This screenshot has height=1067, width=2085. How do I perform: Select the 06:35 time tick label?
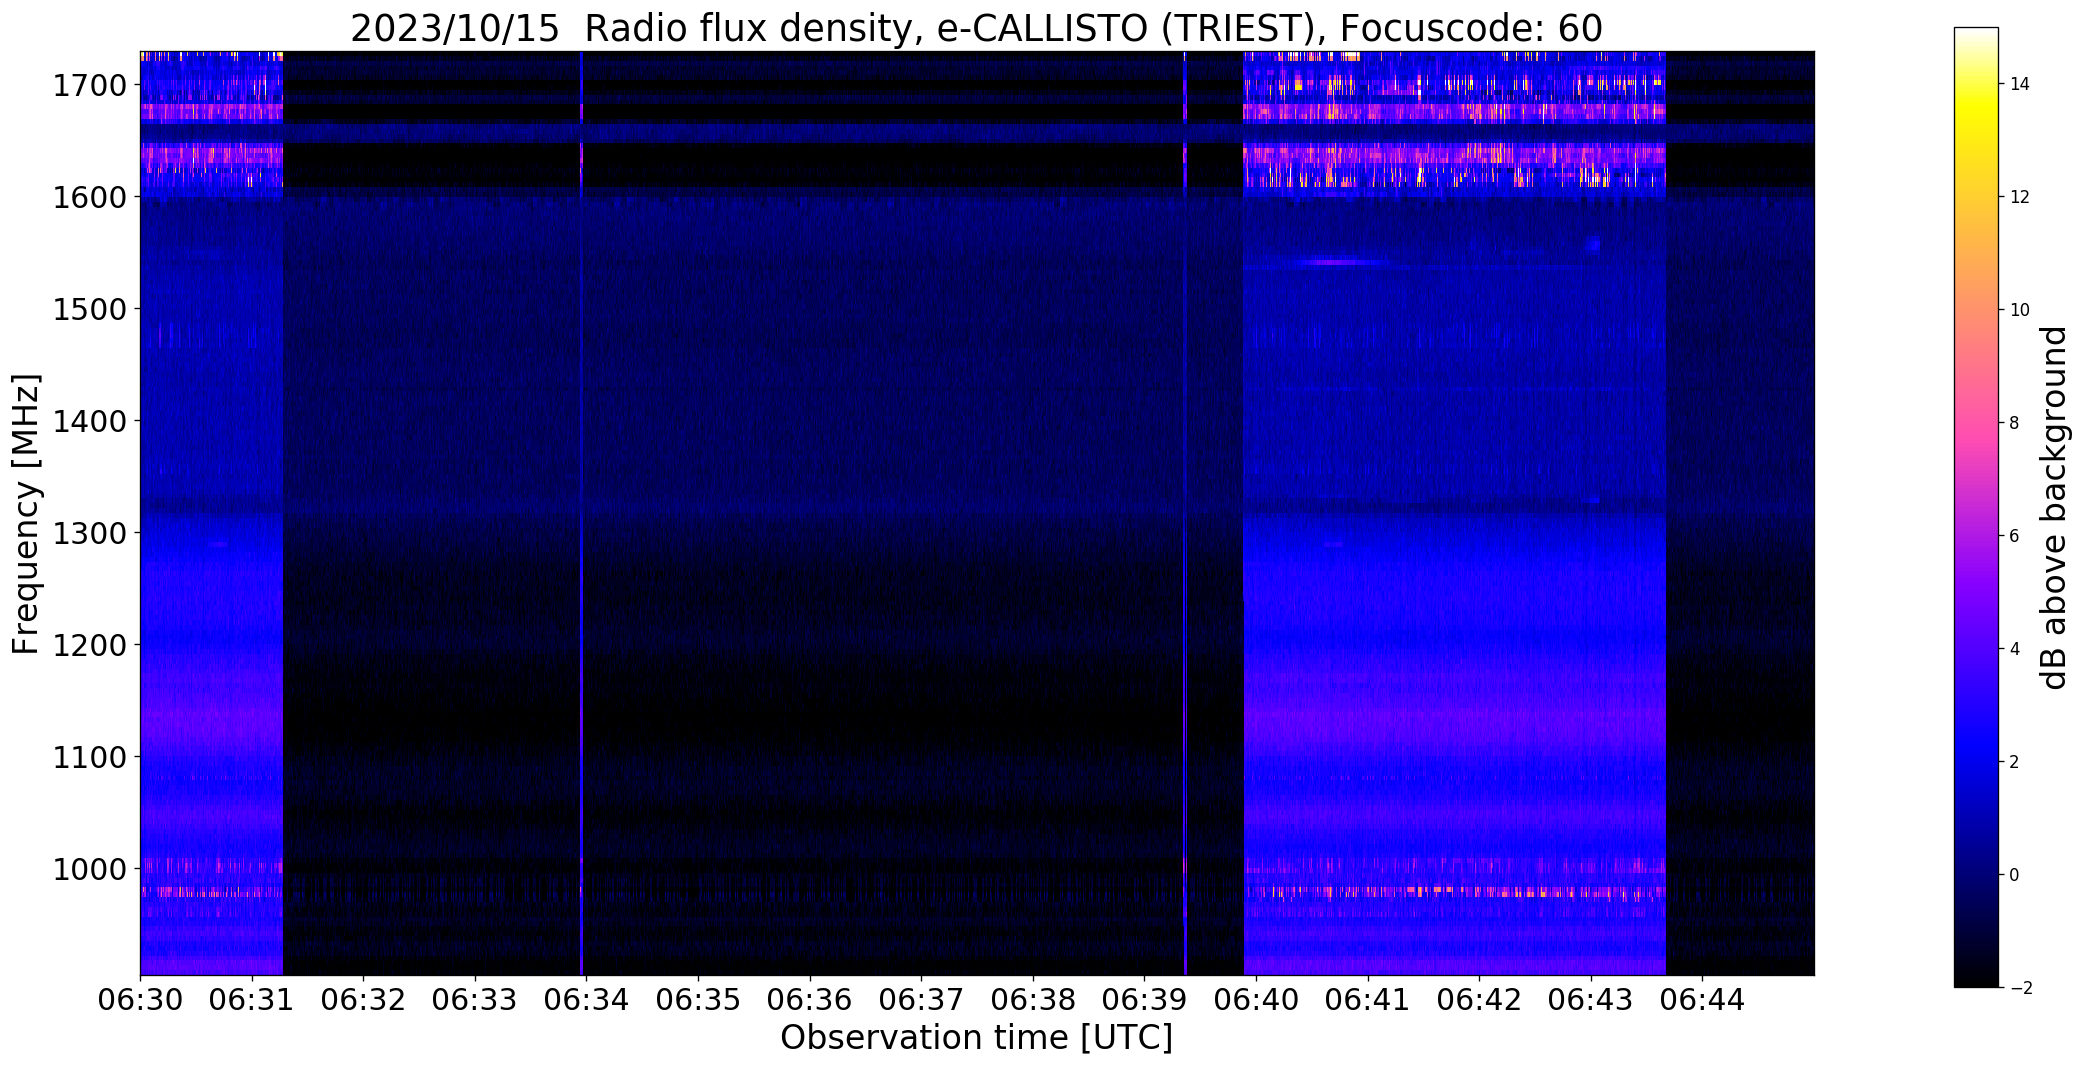point(698,999)
